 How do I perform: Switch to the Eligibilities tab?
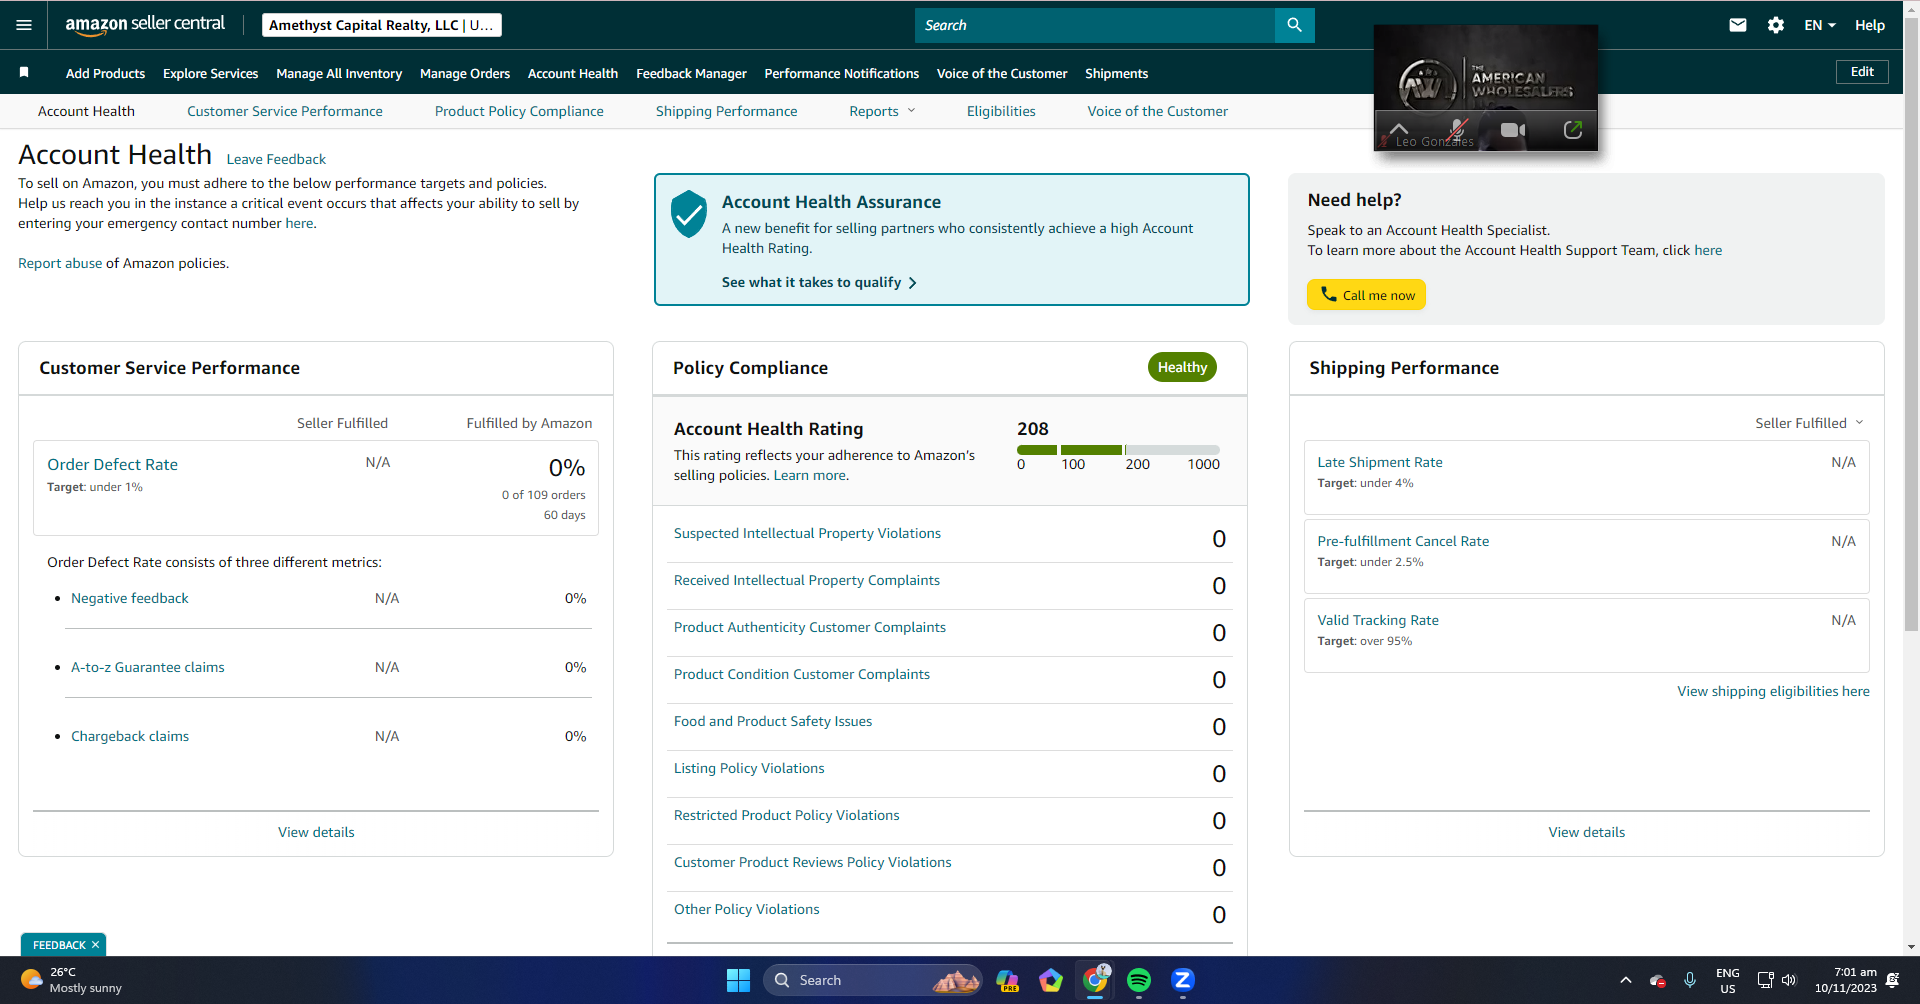coord(1001,111)
